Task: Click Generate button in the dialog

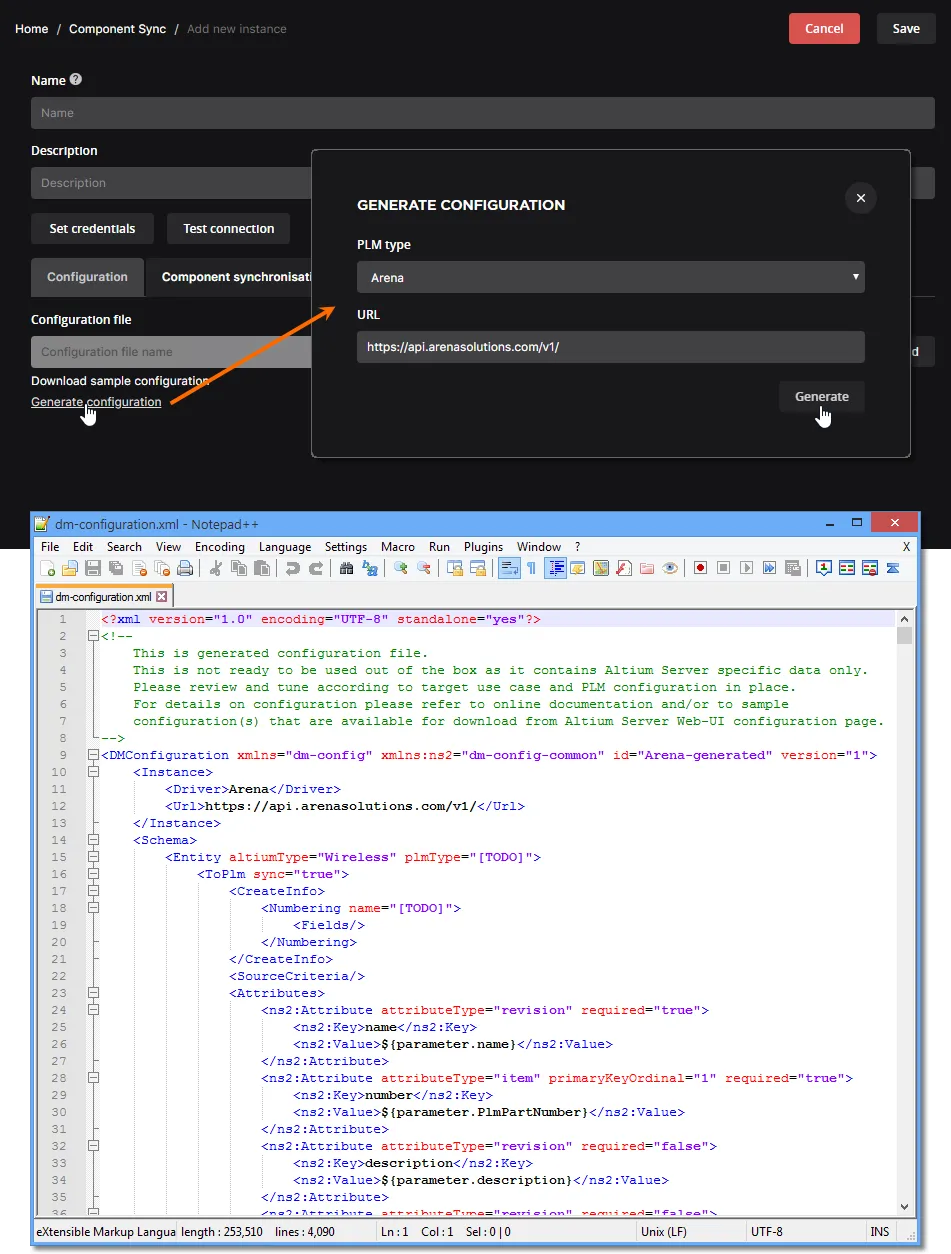Action: point(822,397)
